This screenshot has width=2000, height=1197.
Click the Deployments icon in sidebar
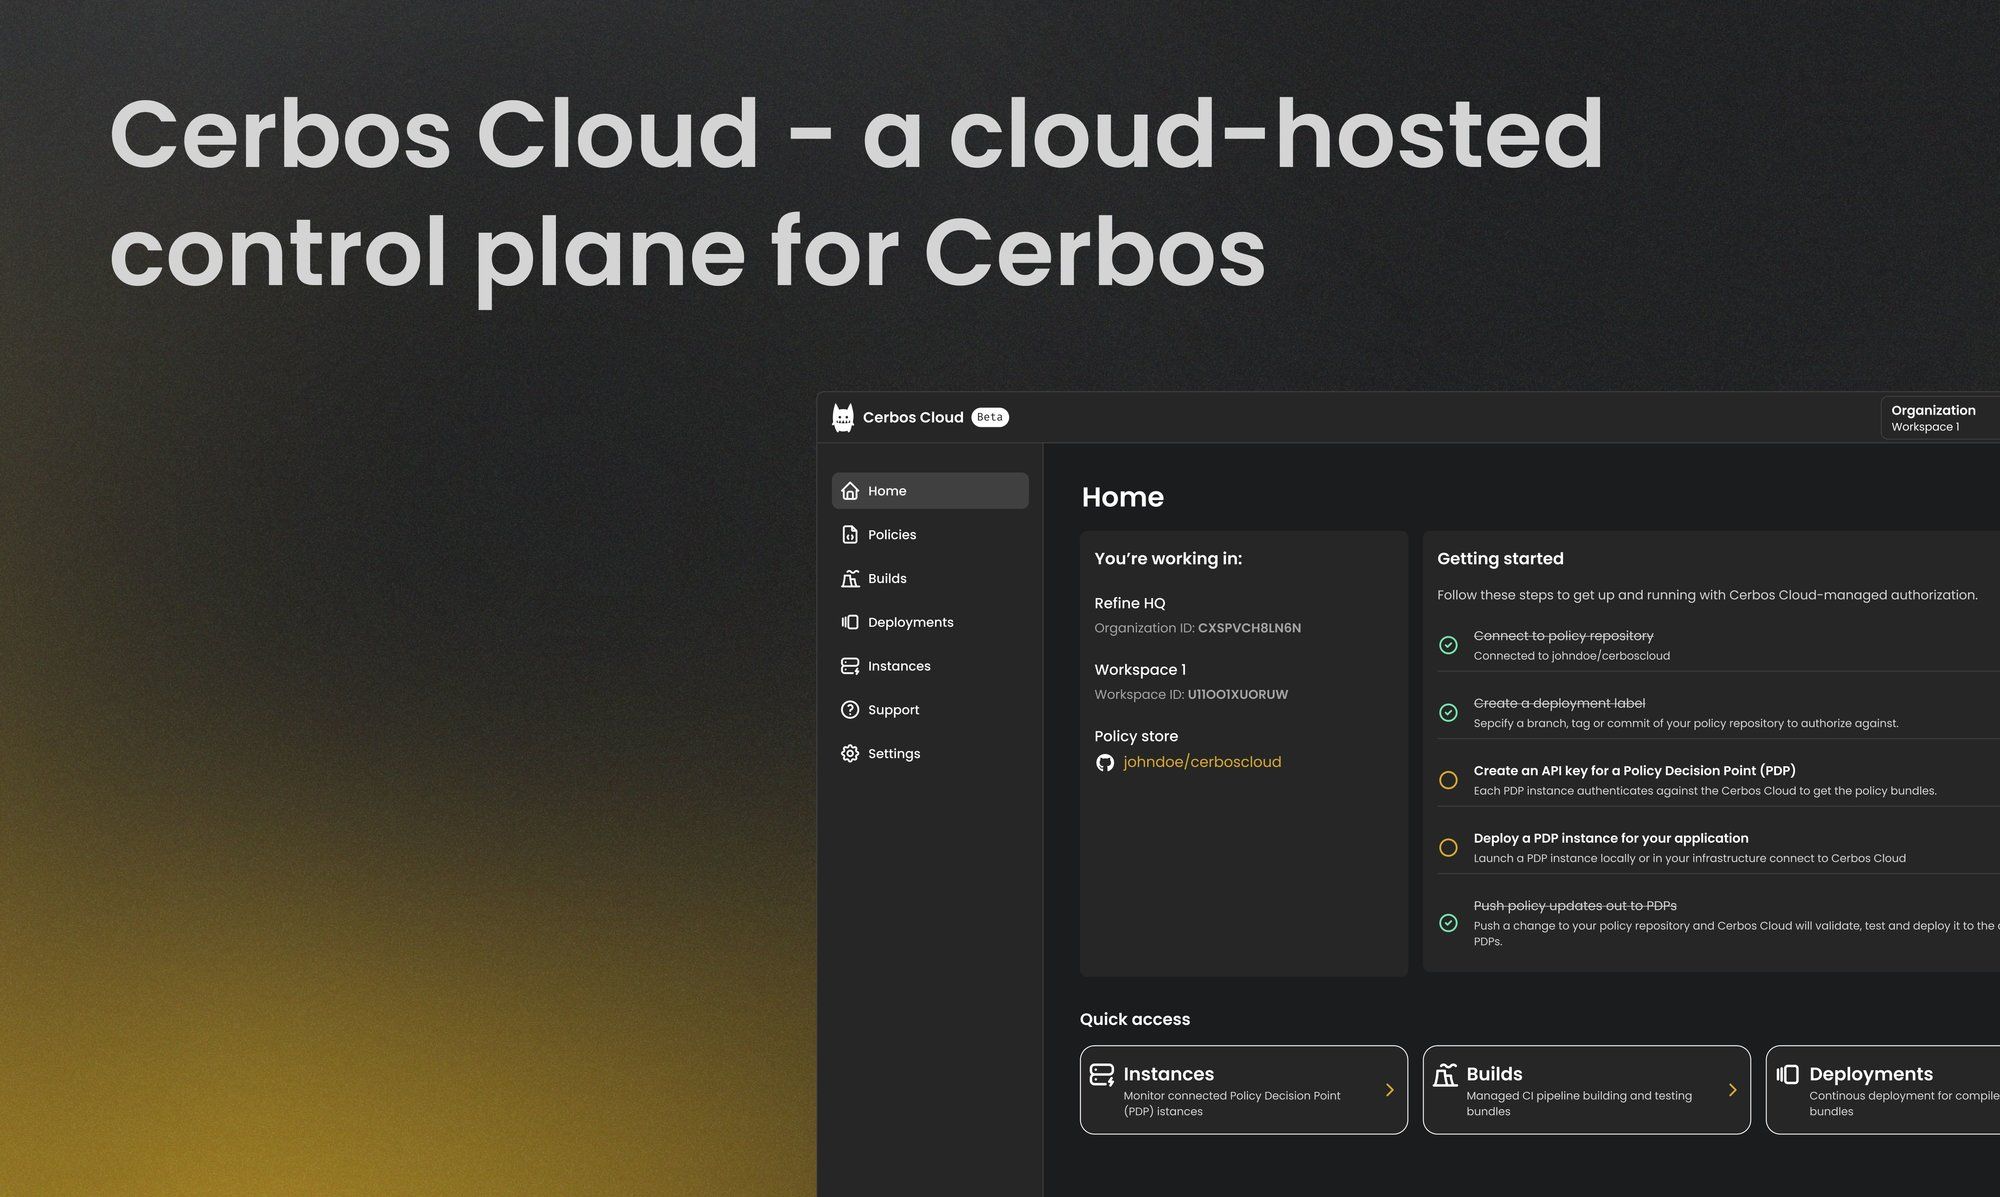(x=850, y=622)
